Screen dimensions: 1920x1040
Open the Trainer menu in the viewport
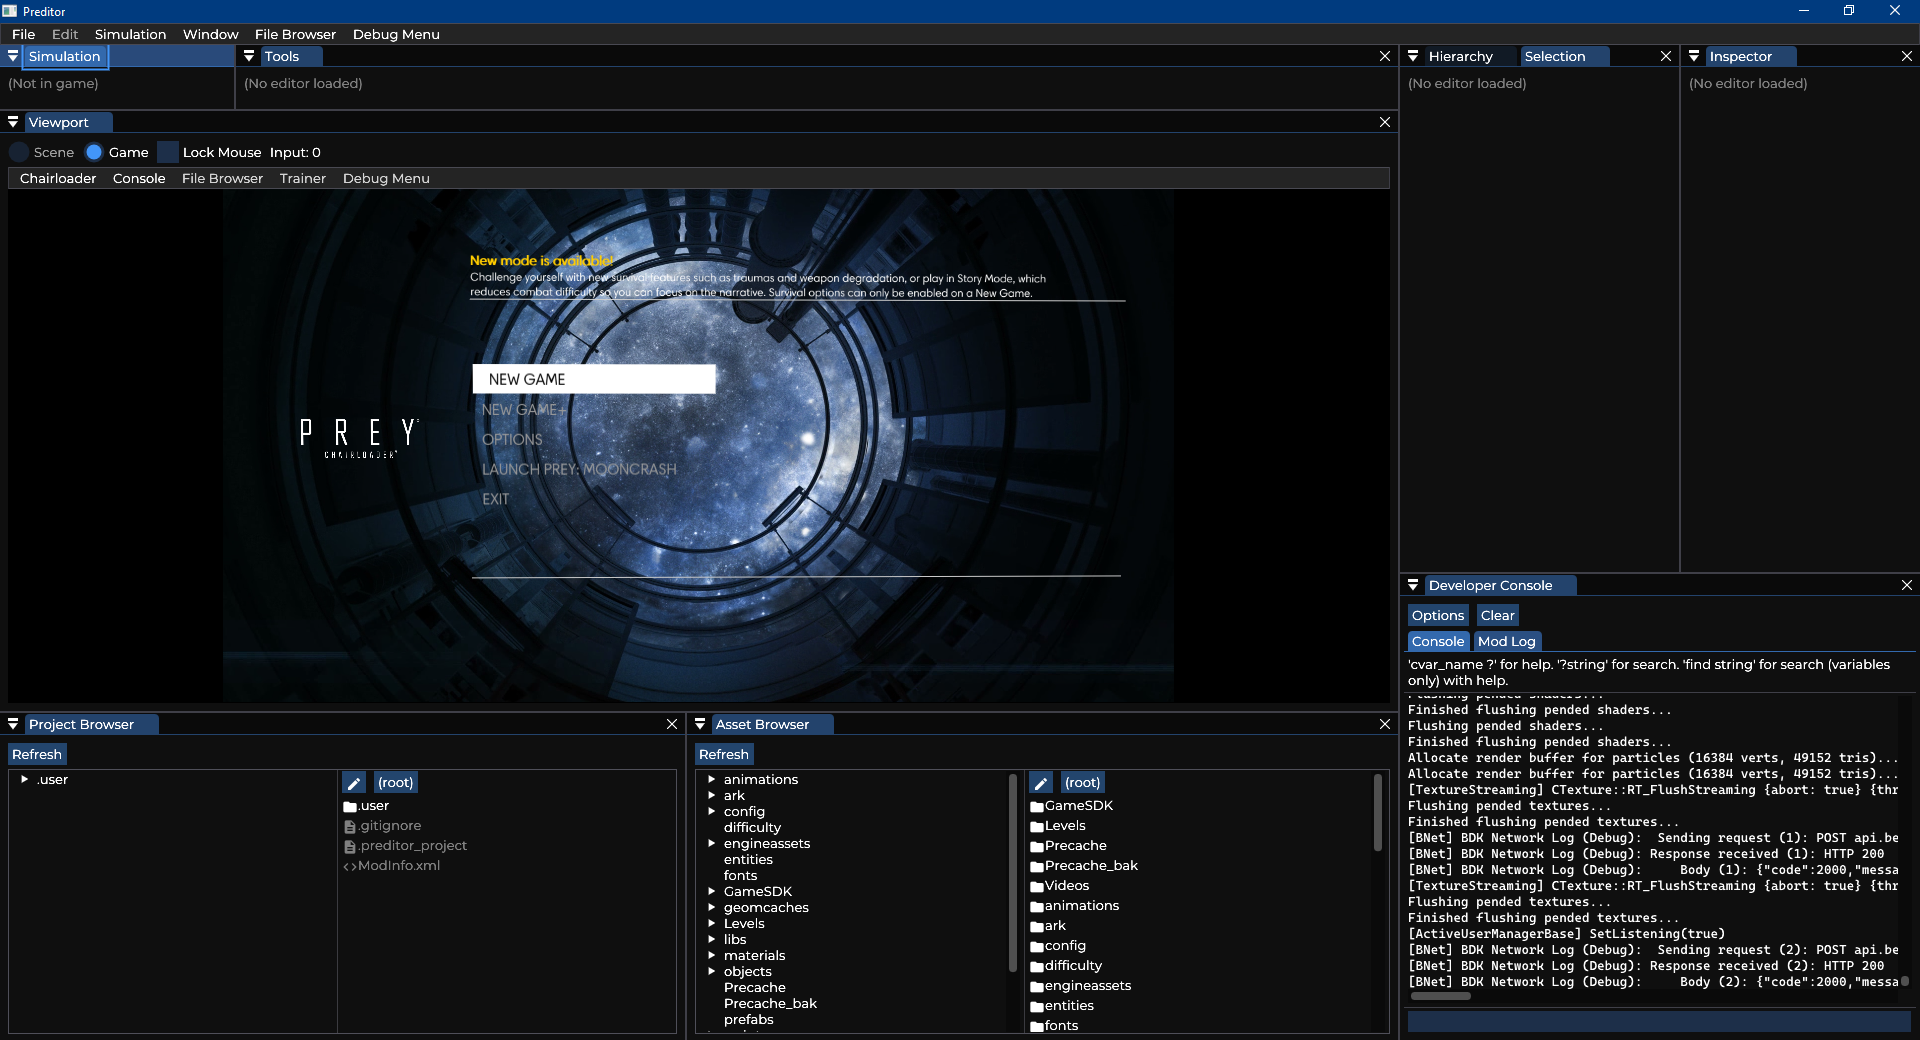pyautogui.click(x=302, y=178)
